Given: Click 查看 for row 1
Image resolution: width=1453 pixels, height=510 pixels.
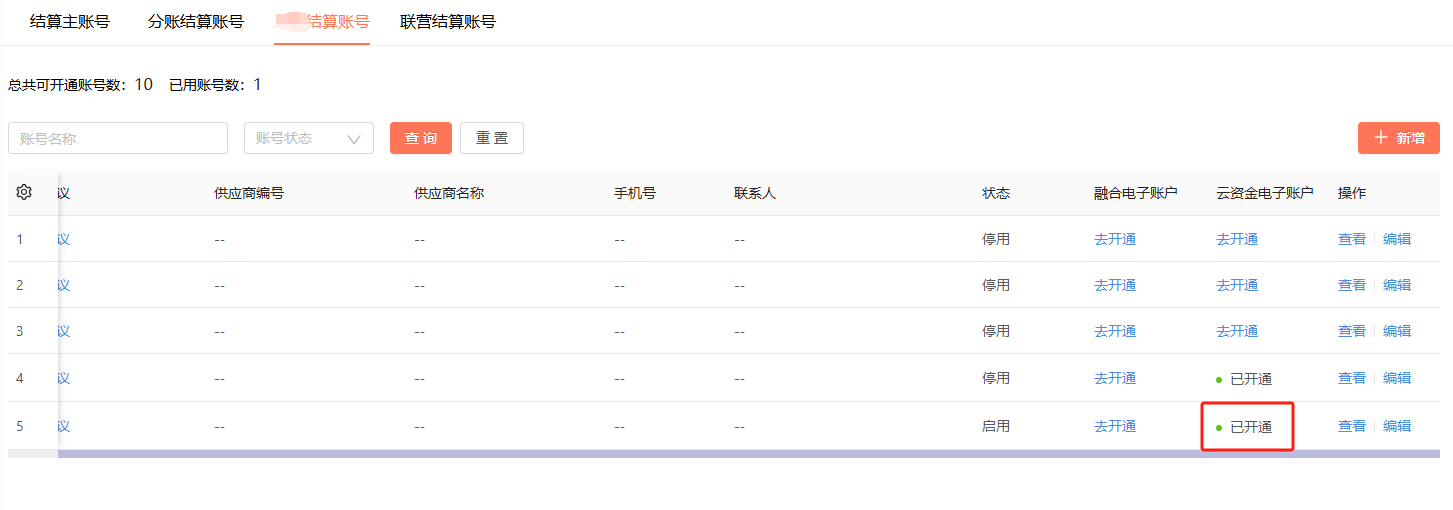Looking at the screenshot, I should (1352, 239).
